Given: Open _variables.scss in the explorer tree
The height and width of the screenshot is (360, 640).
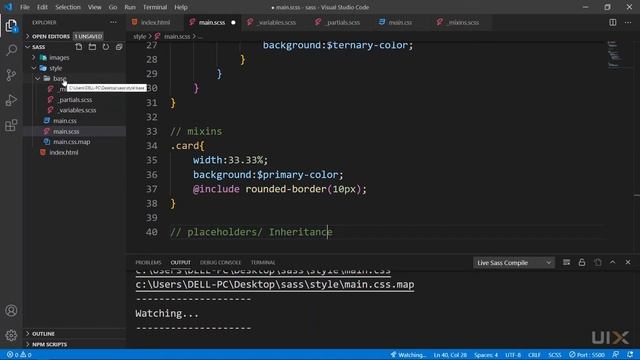Looking at the screenshot, I should coord(77,110).
